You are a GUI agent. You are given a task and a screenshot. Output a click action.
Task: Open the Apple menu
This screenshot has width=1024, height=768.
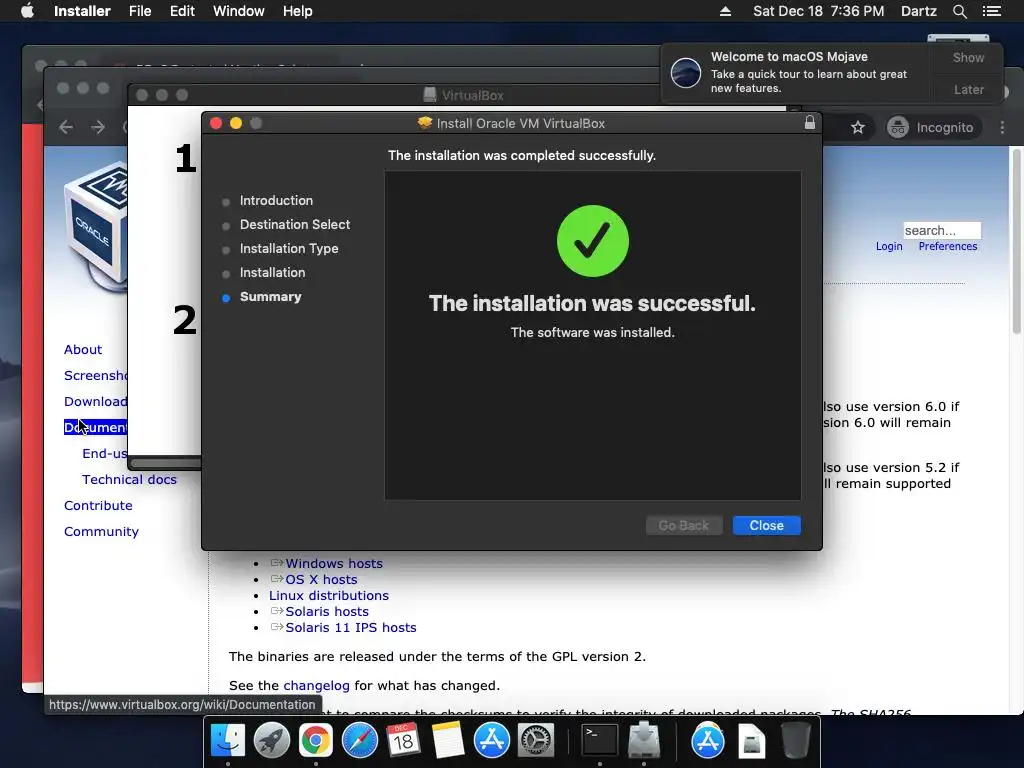coord(27,11)
